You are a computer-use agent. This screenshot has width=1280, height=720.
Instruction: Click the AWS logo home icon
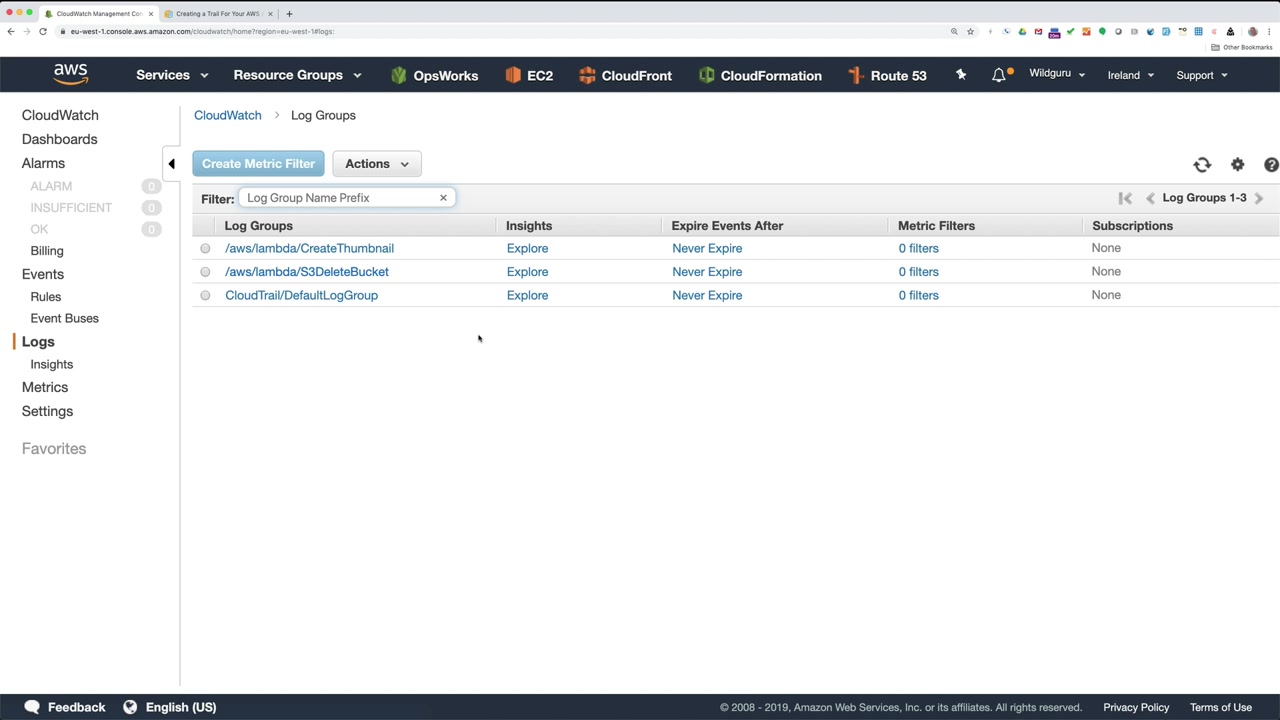coord(71,75)
